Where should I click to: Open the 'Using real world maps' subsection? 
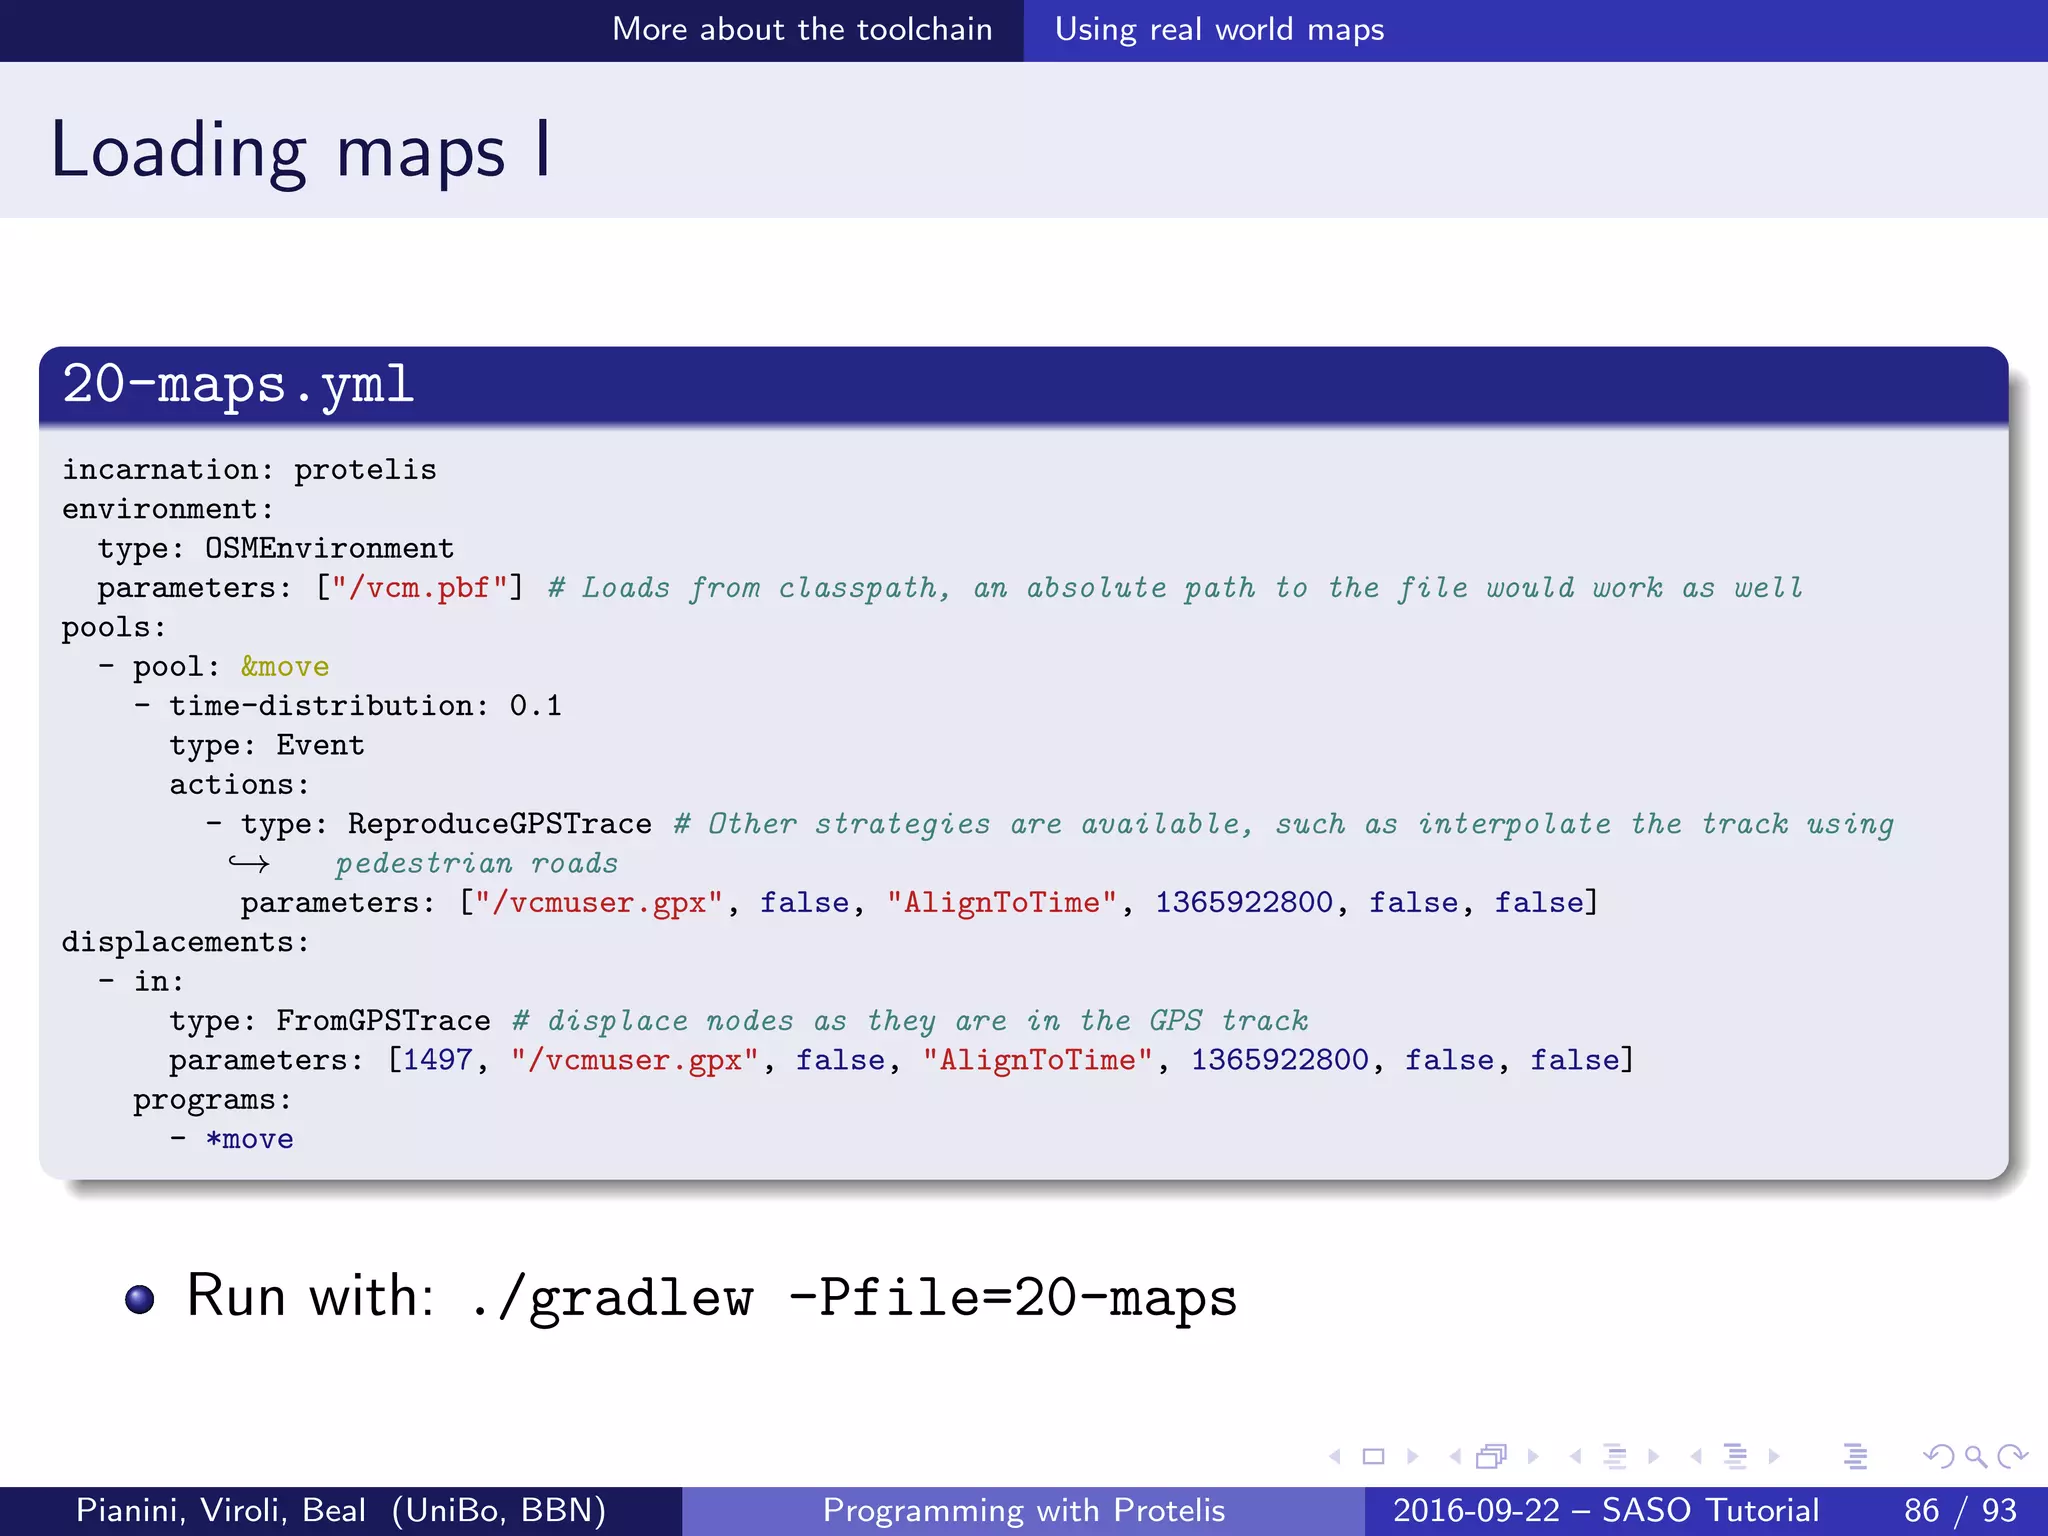click(x=1219, y=30)
